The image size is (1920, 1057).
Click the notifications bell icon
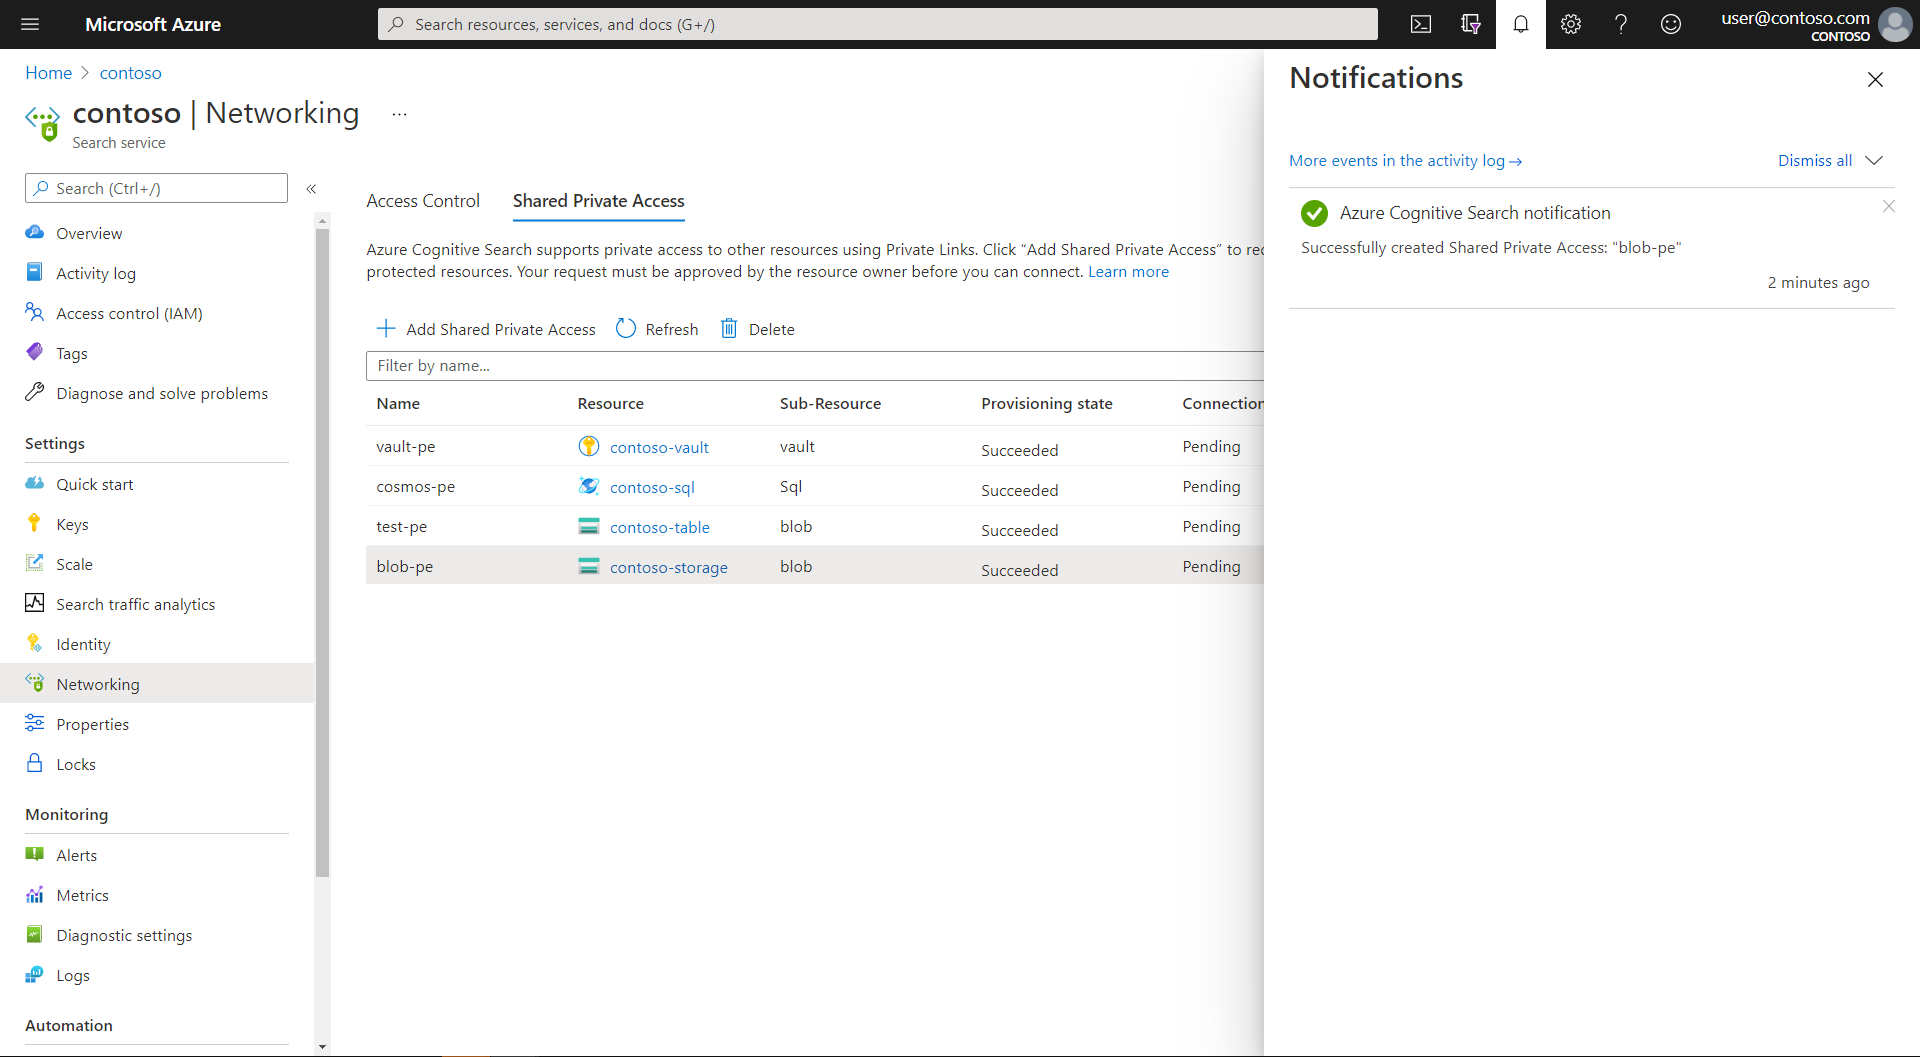1520,24
